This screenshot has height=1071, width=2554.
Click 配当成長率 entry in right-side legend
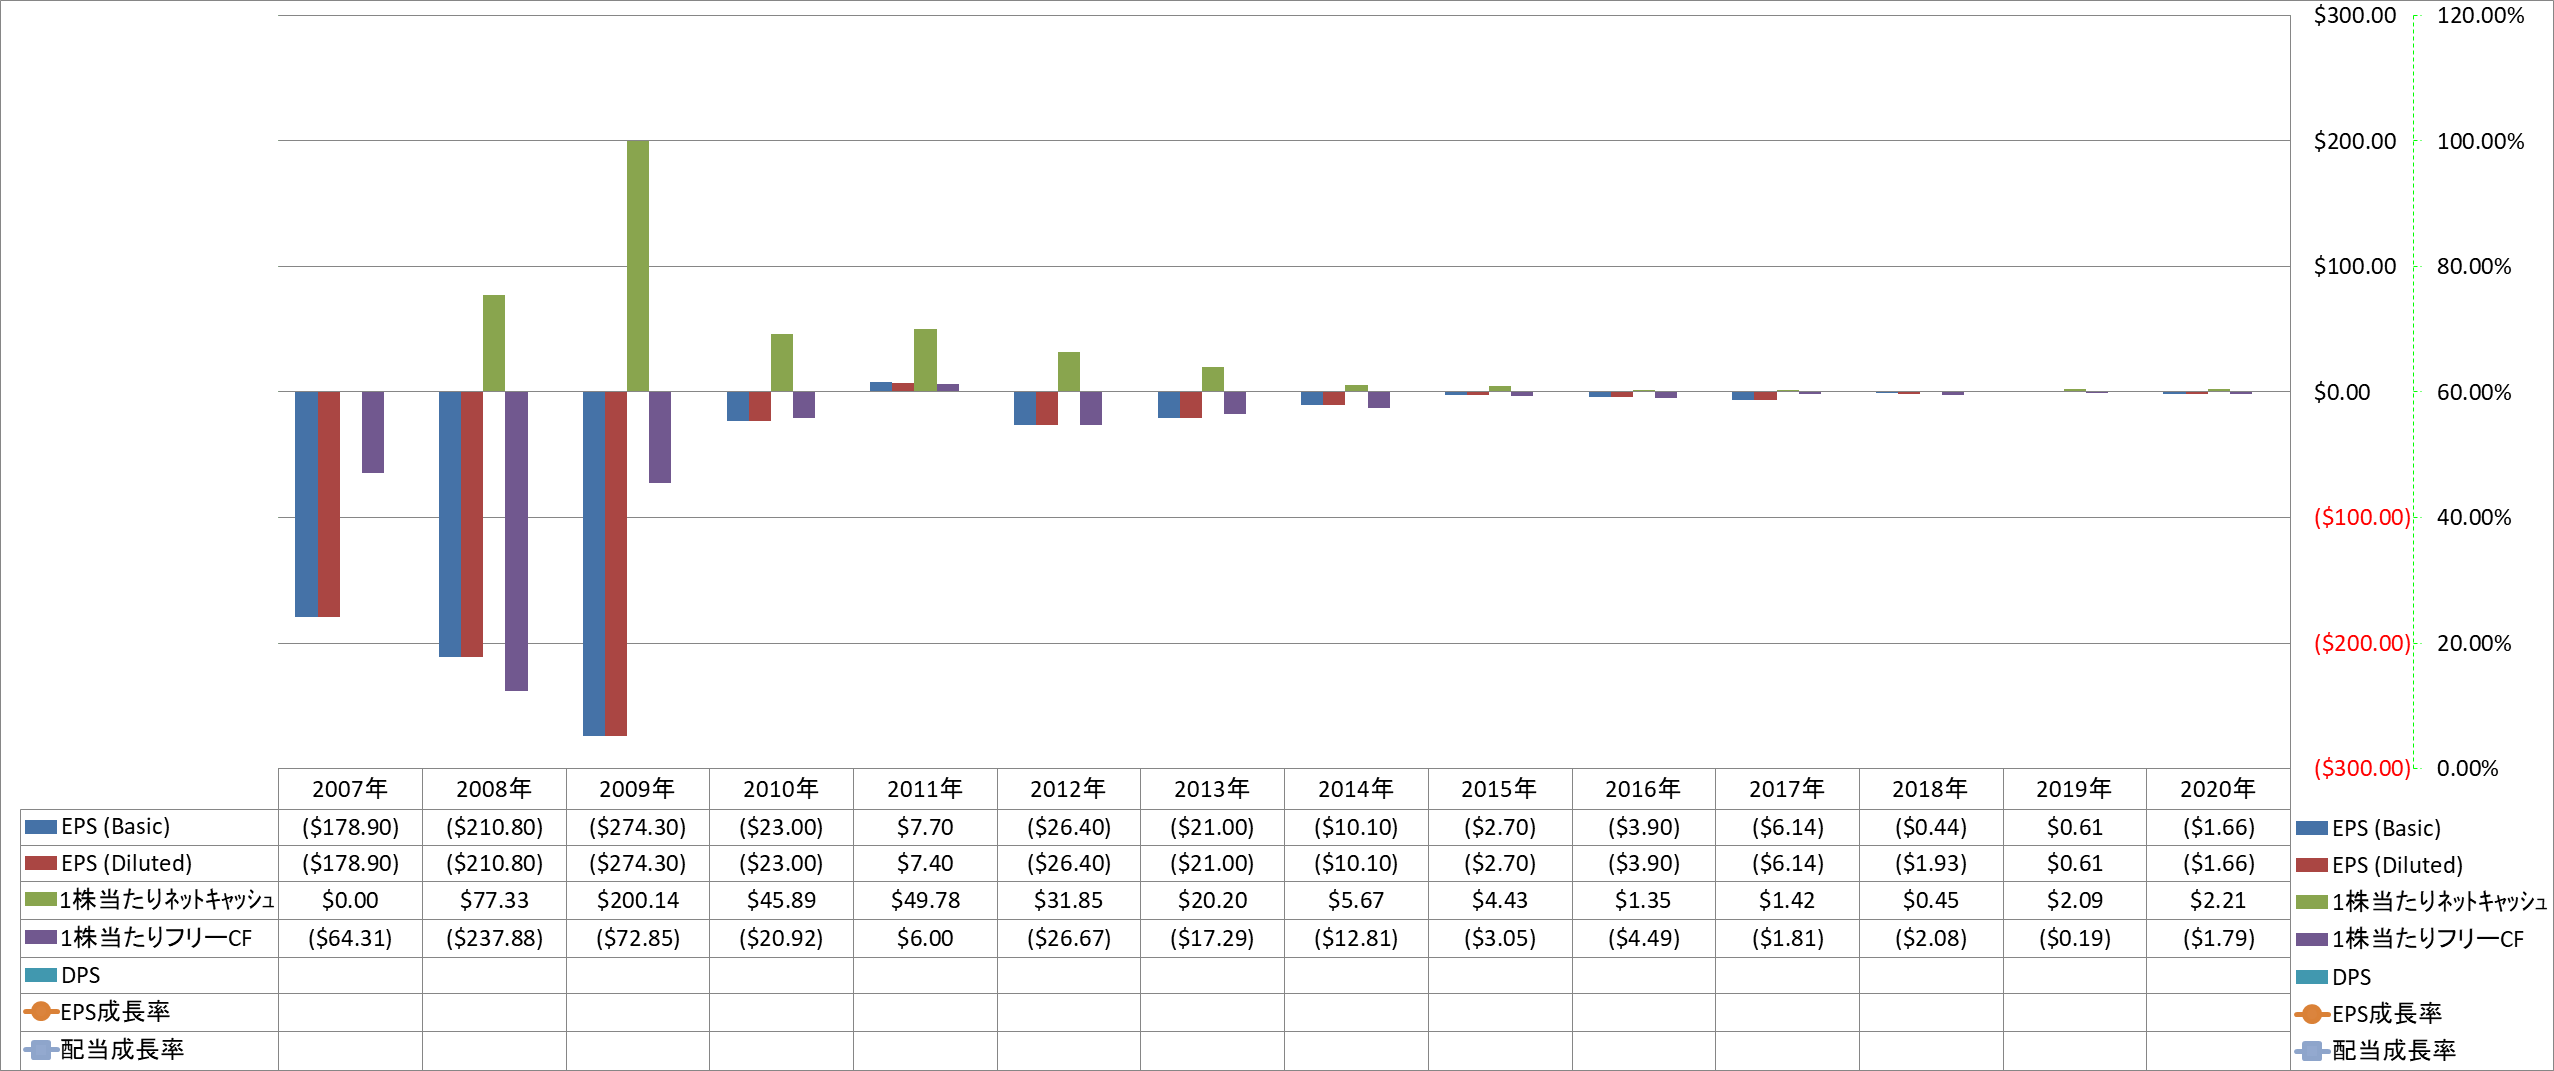2375,1051
